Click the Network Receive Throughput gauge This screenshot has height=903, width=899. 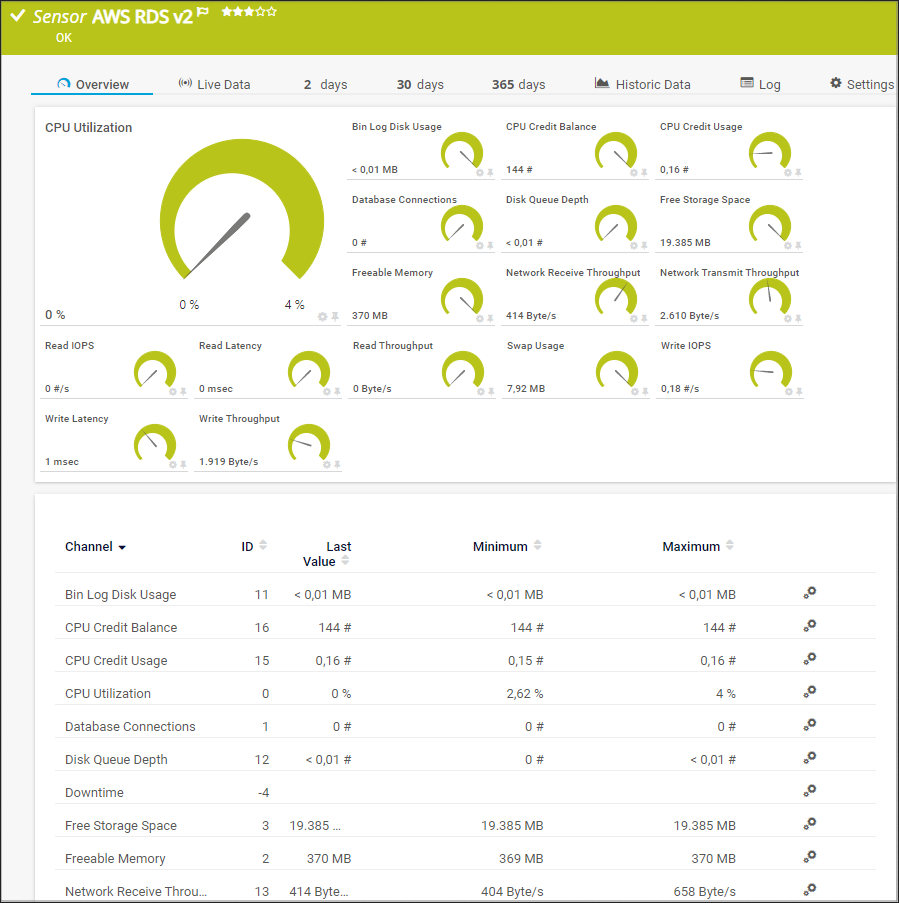coord(615,296)
